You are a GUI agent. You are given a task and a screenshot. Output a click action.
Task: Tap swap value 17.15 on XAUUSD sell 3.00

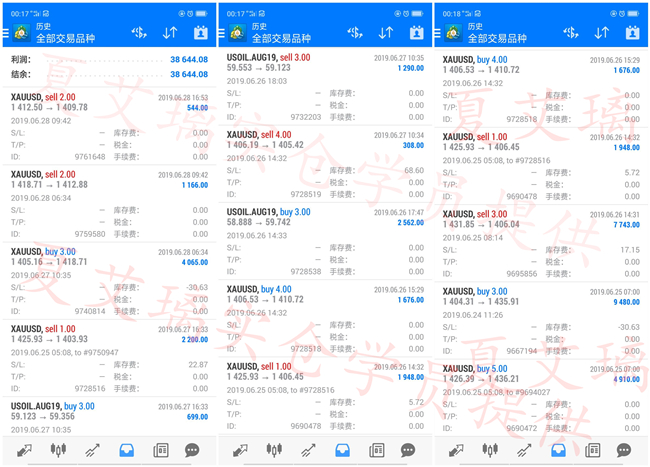pyautogui.click(x=630, y=250)
